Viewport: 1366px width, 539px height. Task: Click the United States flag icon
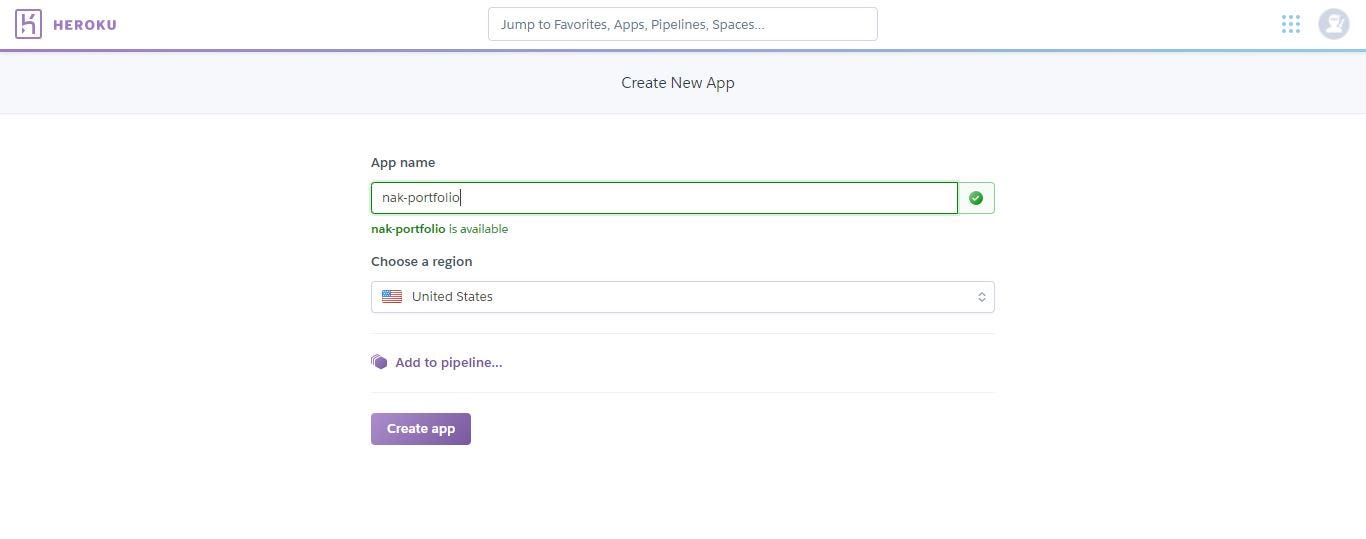tap(392, 297)
